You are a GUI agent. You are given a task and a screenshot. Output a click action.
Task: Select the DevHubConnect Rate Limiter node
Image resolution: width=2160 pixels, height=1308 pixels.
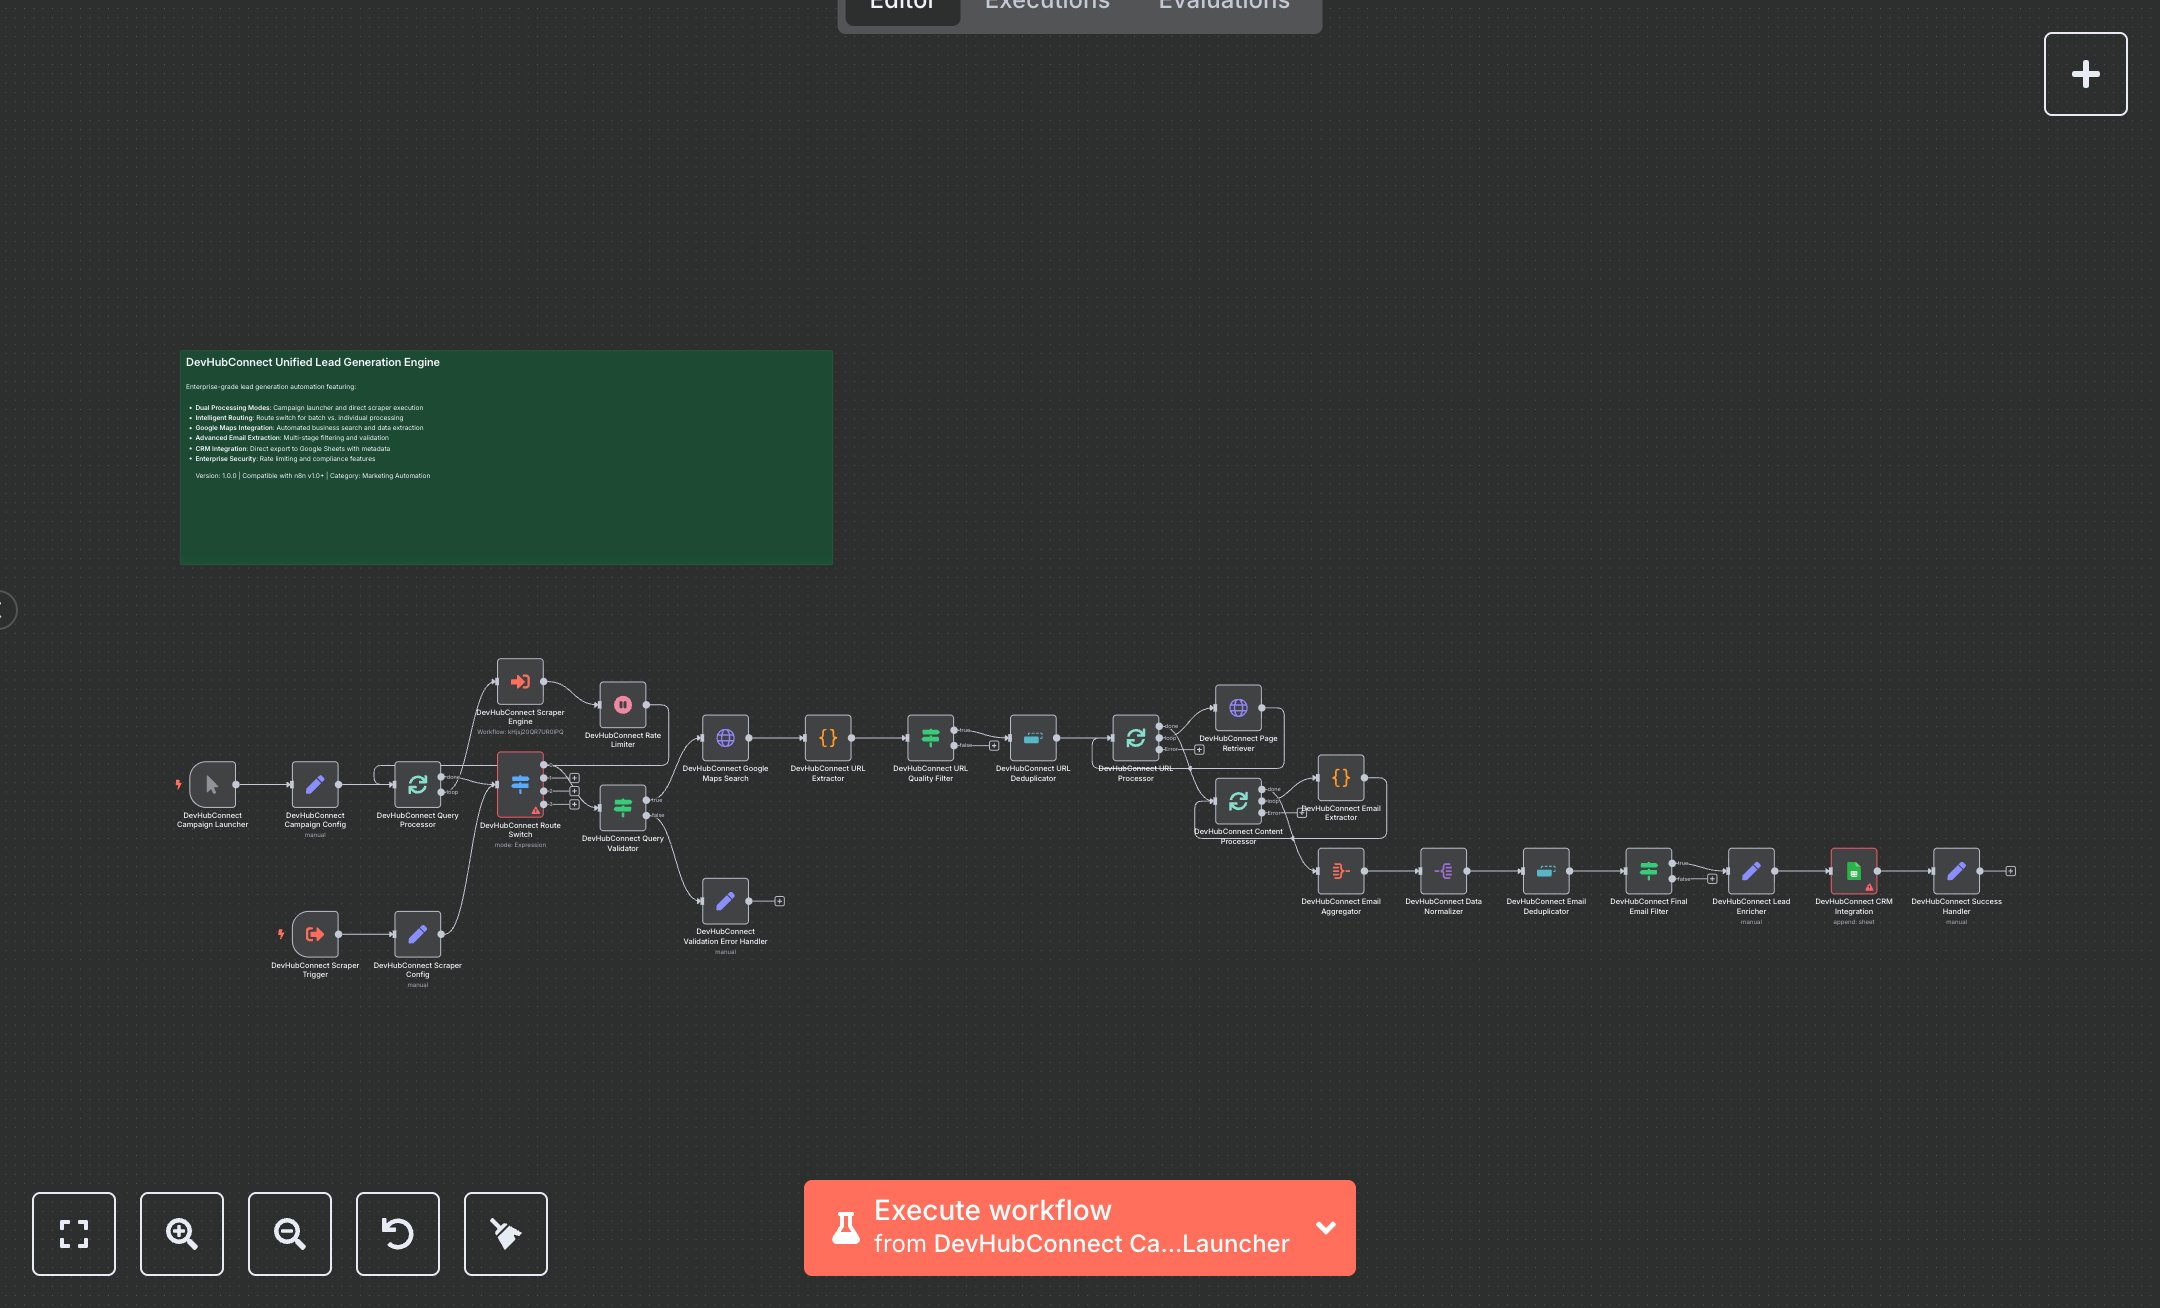[623, 706]
